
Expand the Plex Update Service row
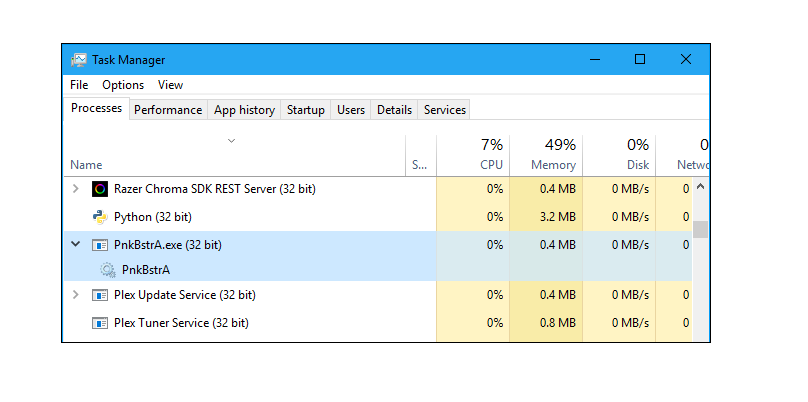pyautogui.click(x=76, y=295)
